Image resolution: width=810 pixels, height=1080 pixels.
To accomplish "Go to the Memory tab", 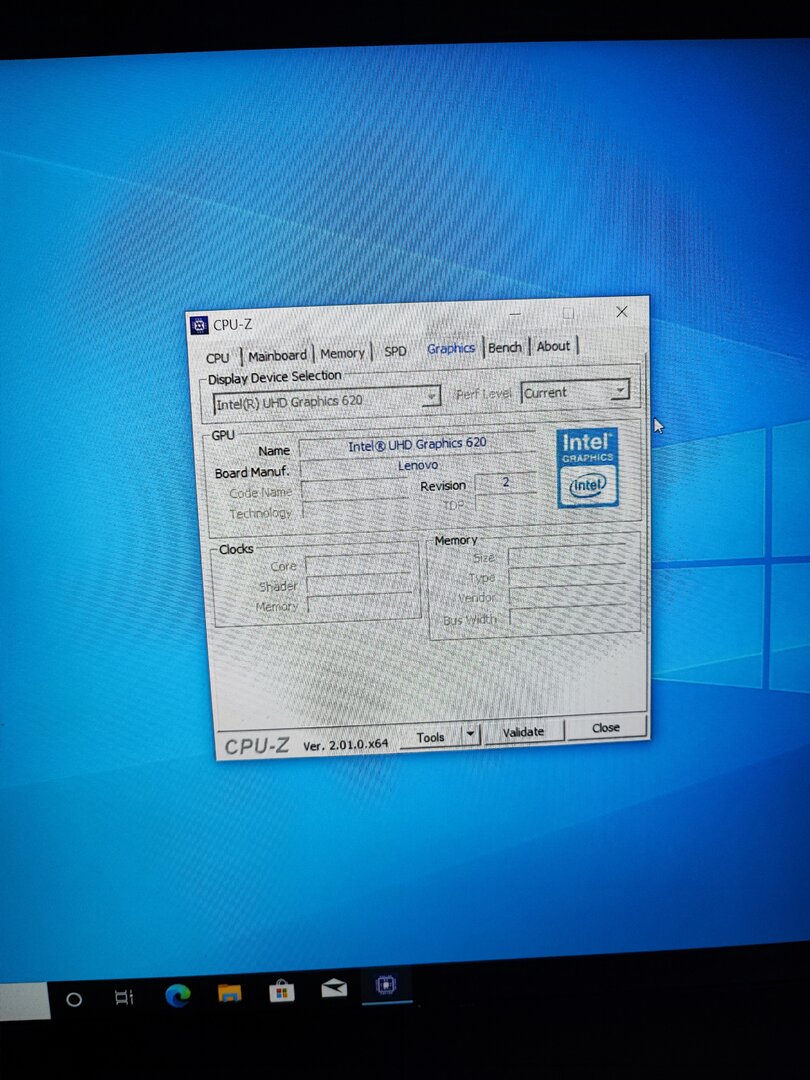I will pos(342,353).
